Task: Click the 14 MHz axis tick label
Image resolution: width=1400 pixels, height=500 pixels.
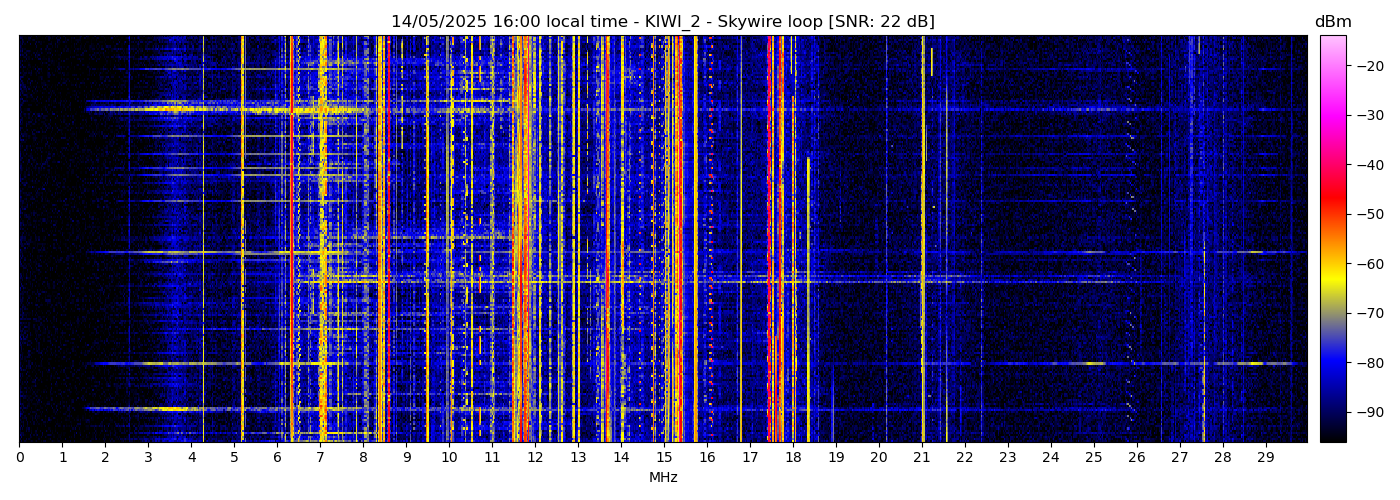Action: pos(621,457)
